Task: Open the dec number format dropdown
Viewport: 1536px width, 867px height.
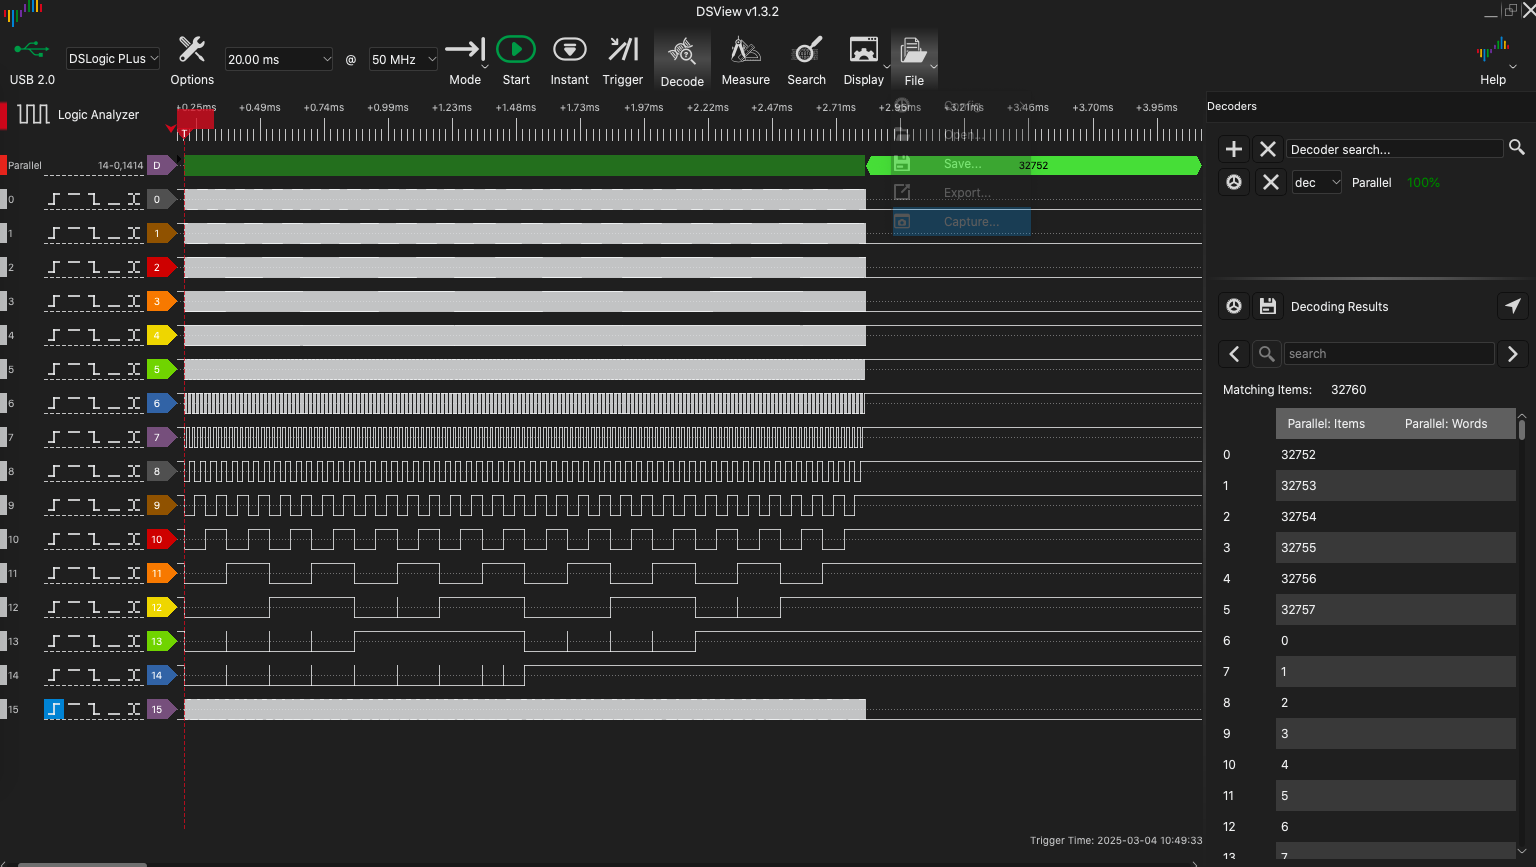Action: pos(1316,182)
